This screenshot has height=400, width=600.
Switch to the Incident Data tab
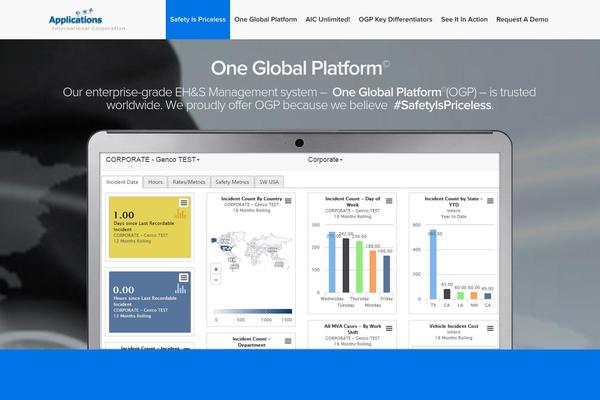pos(122,182)
